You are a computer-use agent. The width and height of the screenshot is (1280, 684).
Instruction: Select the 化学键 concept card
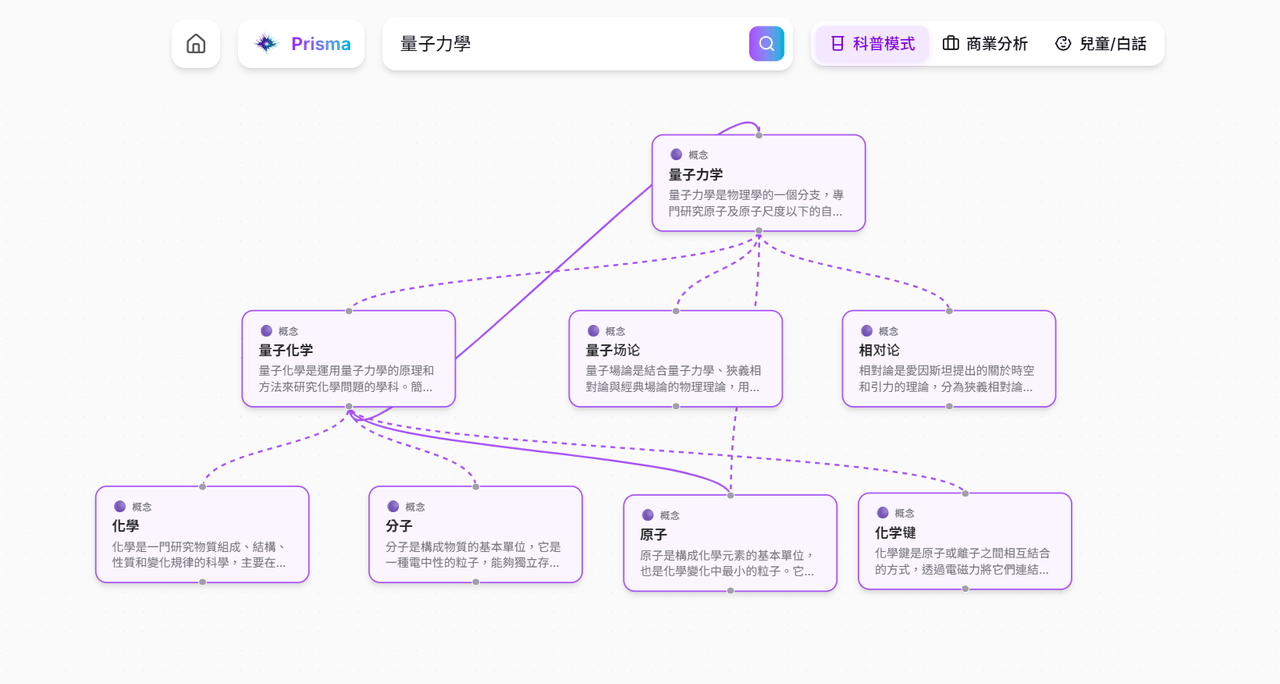point(965,541)
